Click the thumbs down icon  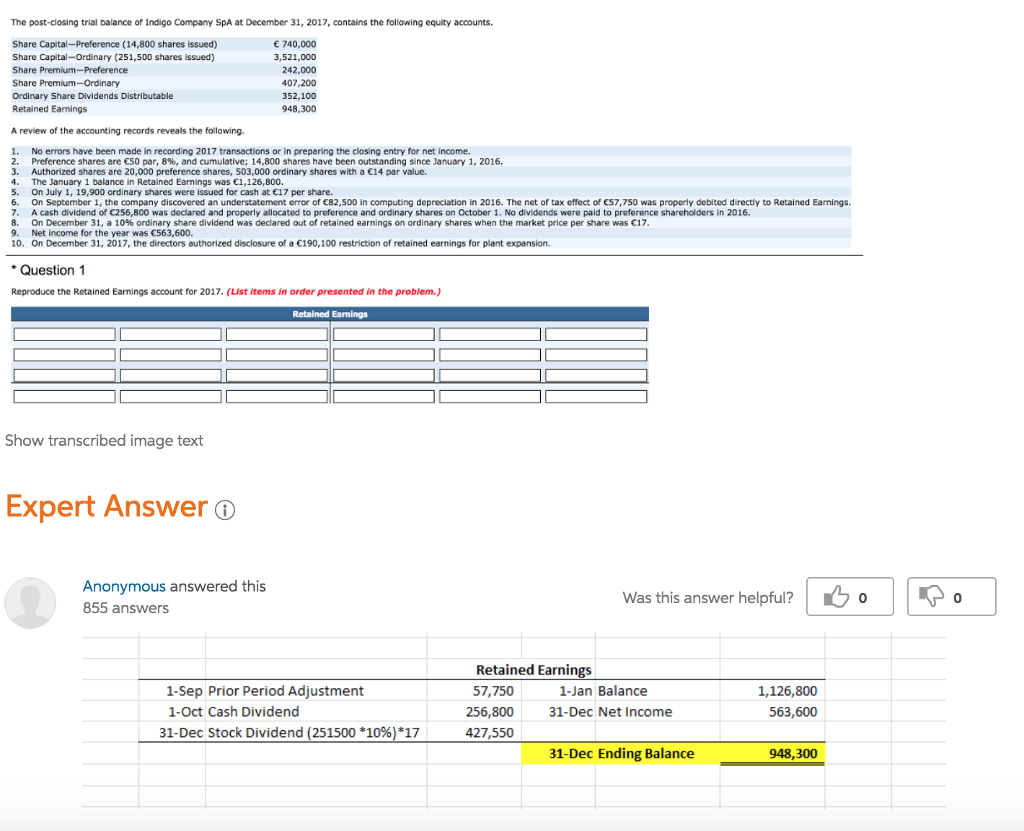pyautogui.click(x=938, y=596)
